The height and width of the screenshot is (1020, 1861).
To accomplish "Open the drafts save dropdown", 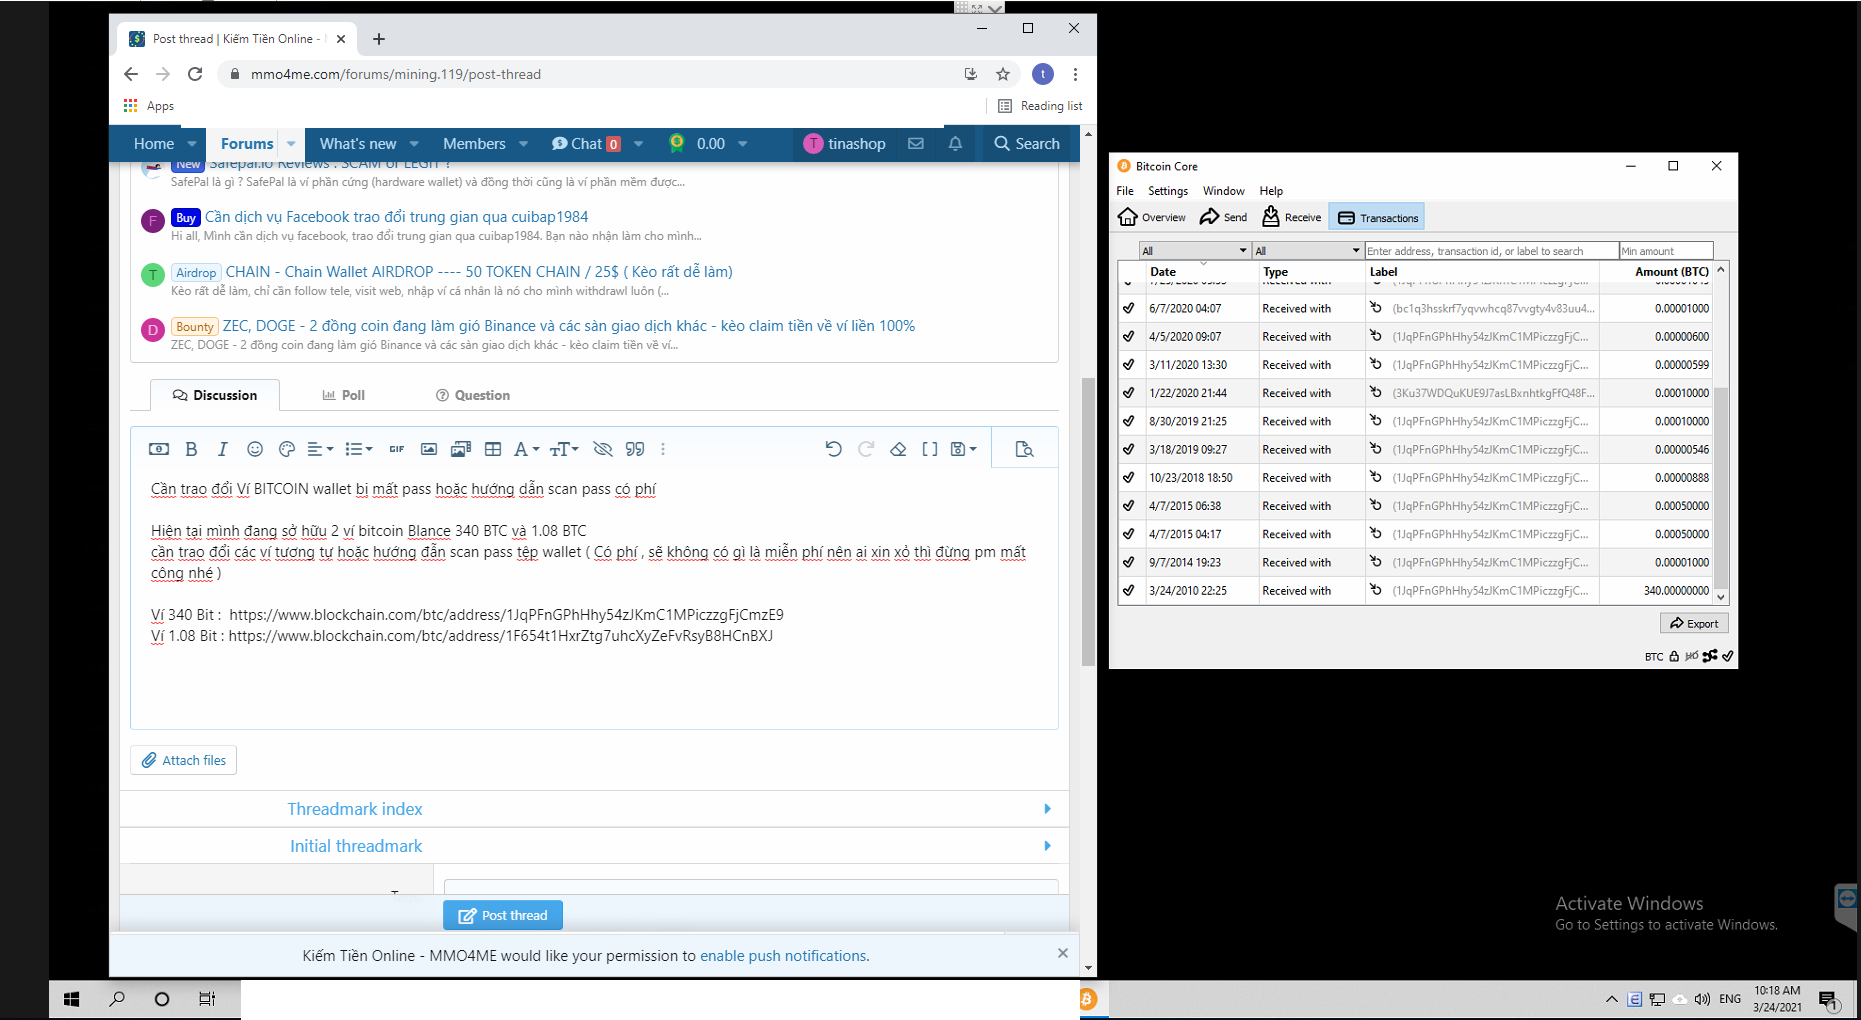I will point(963,450).
